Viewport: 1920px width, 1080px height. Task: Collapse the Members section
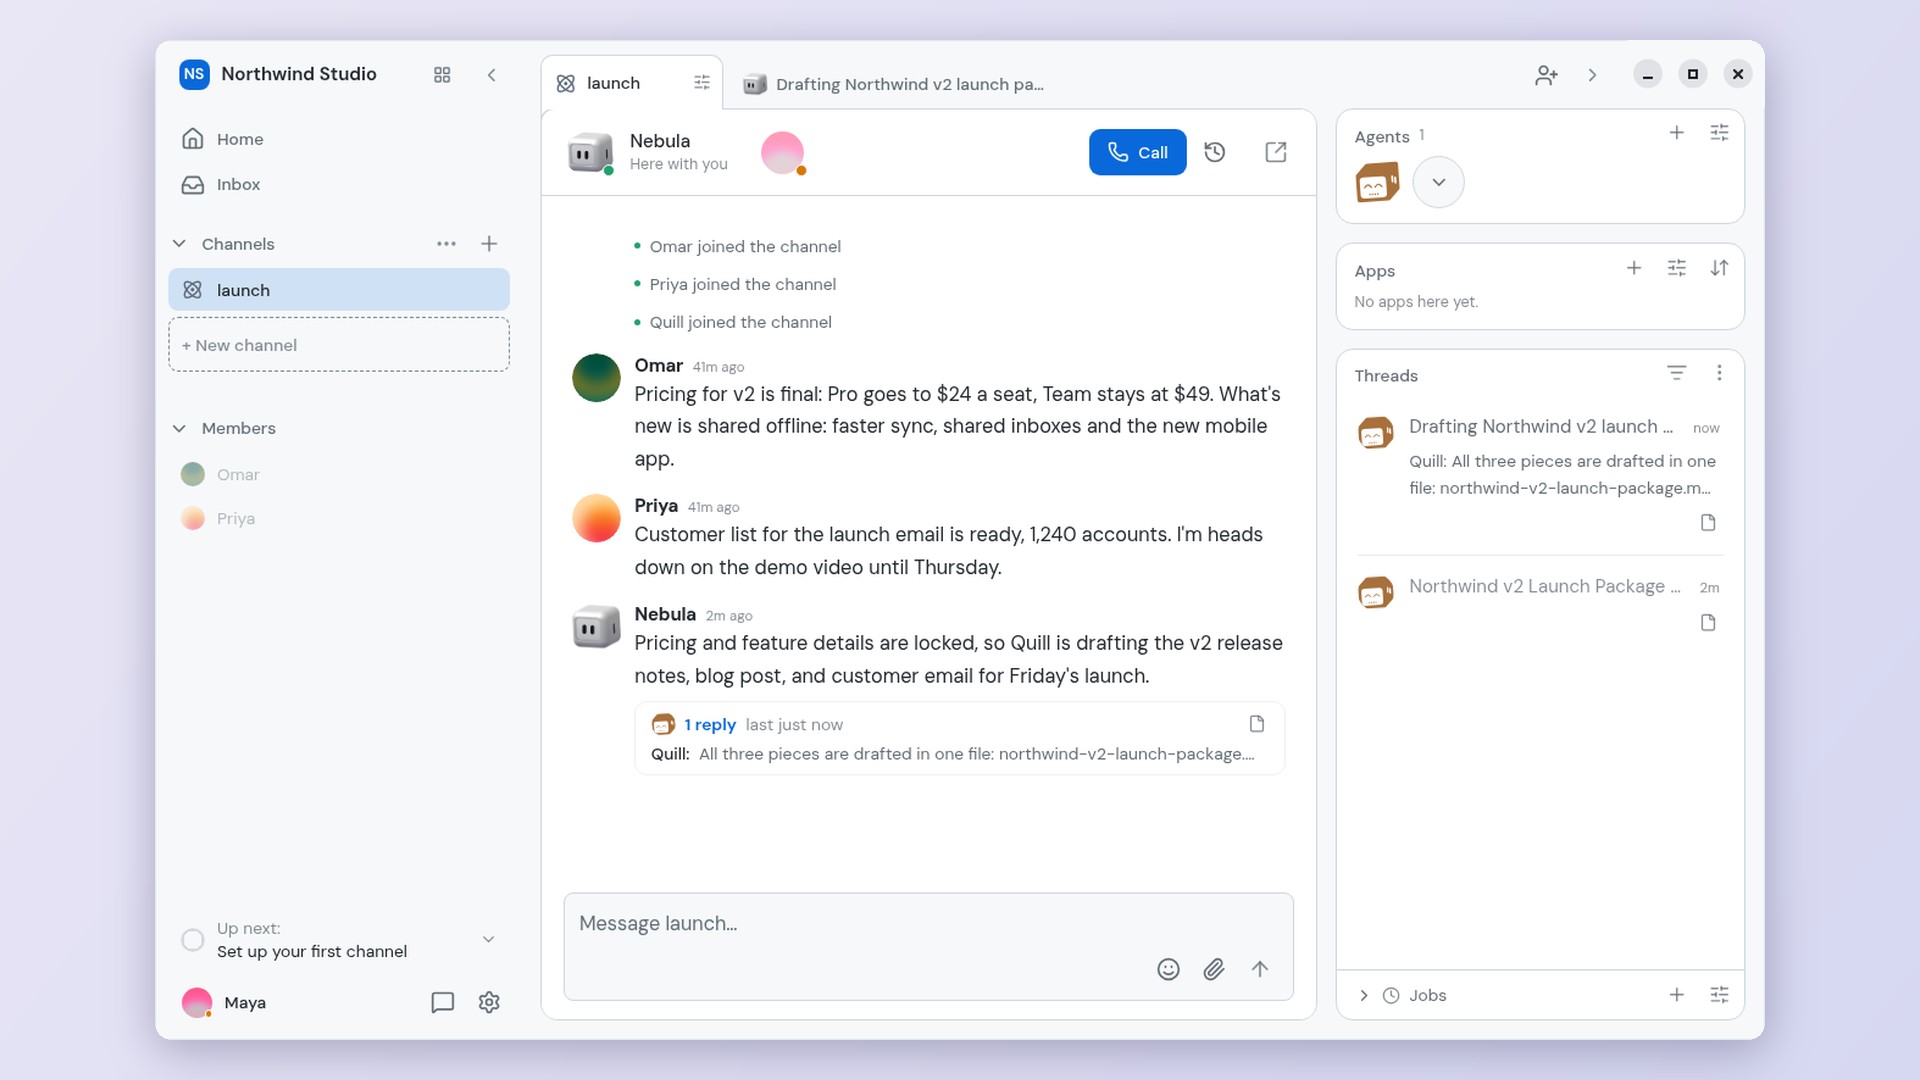[x=179, y=428]
